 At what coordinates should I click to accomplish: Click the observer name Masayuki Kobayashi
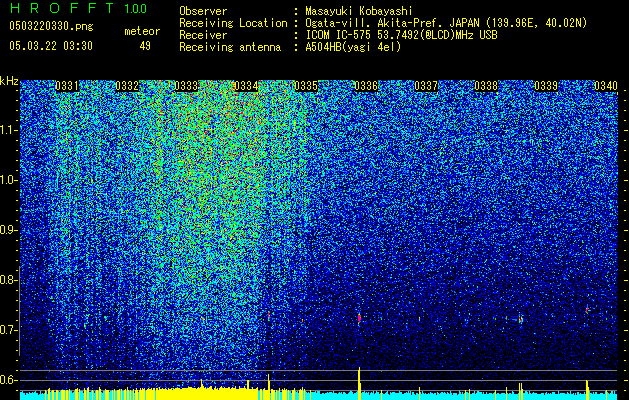(359, 11)
